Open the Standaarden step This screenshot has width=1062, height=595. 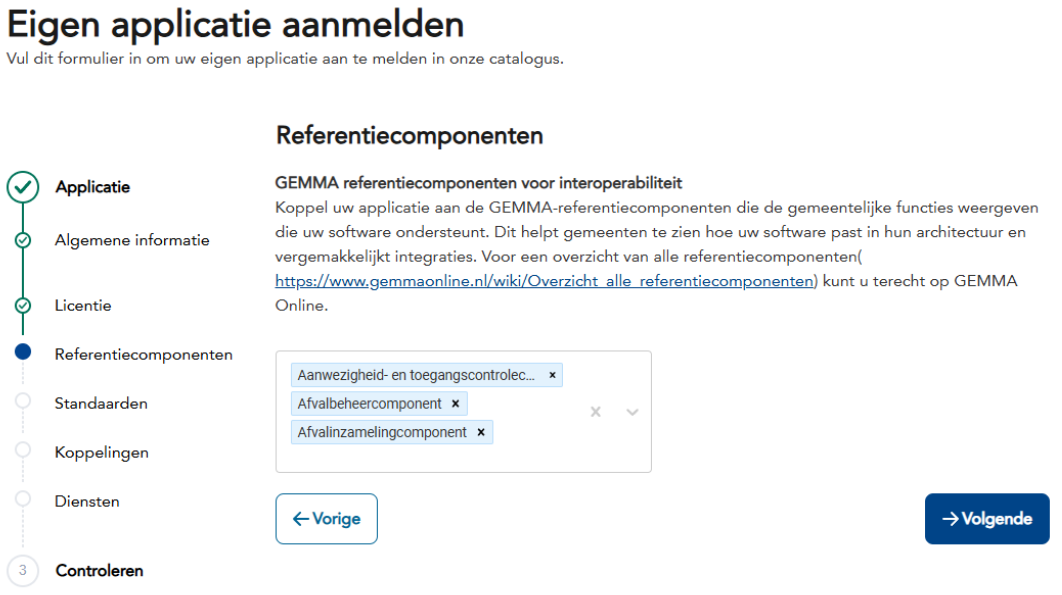[x=101, y=403]
